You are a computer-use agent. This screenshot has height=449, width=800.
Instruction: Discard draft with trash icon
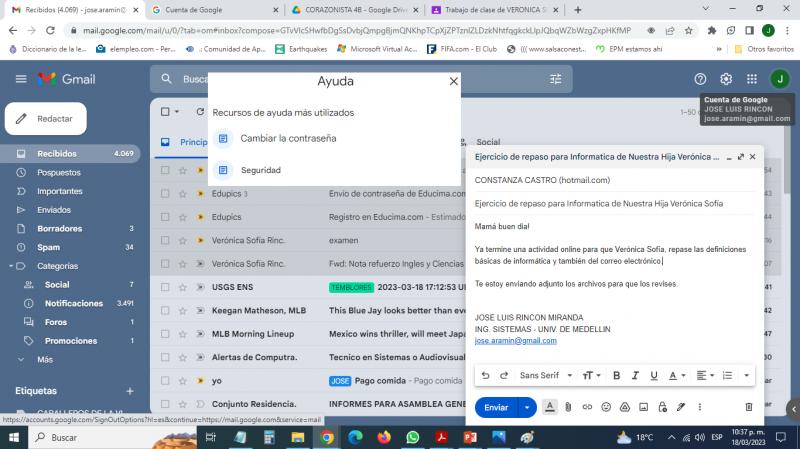tap(748, 407)
